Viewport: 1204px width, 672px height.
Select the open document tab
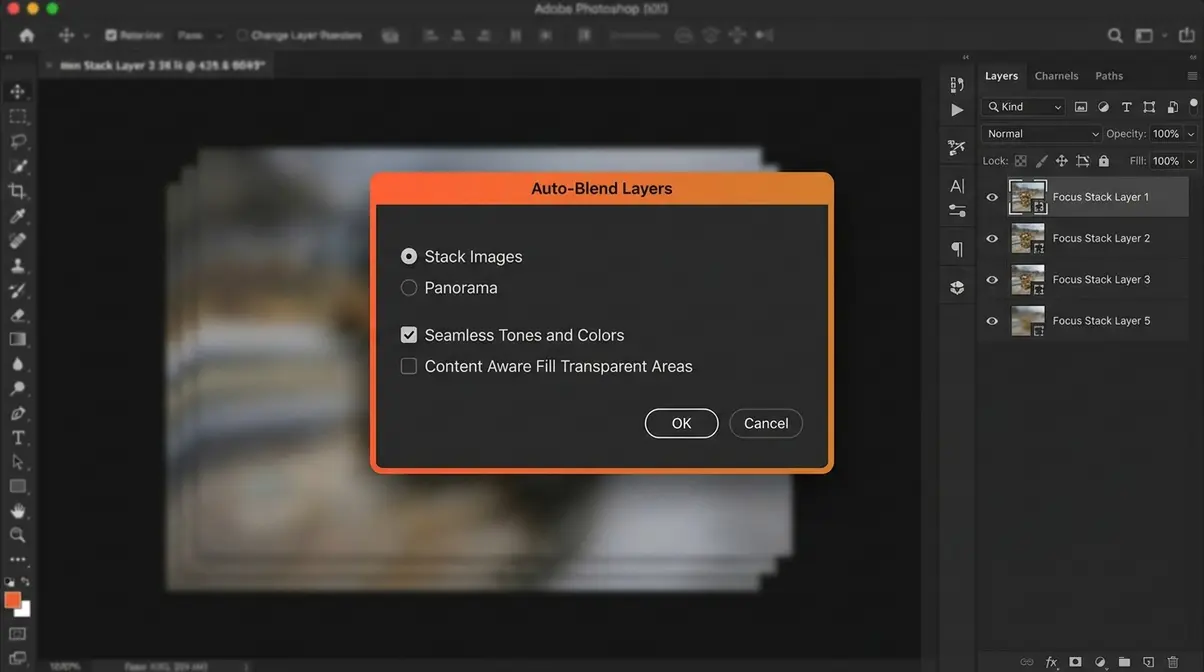tap(158, 65)
